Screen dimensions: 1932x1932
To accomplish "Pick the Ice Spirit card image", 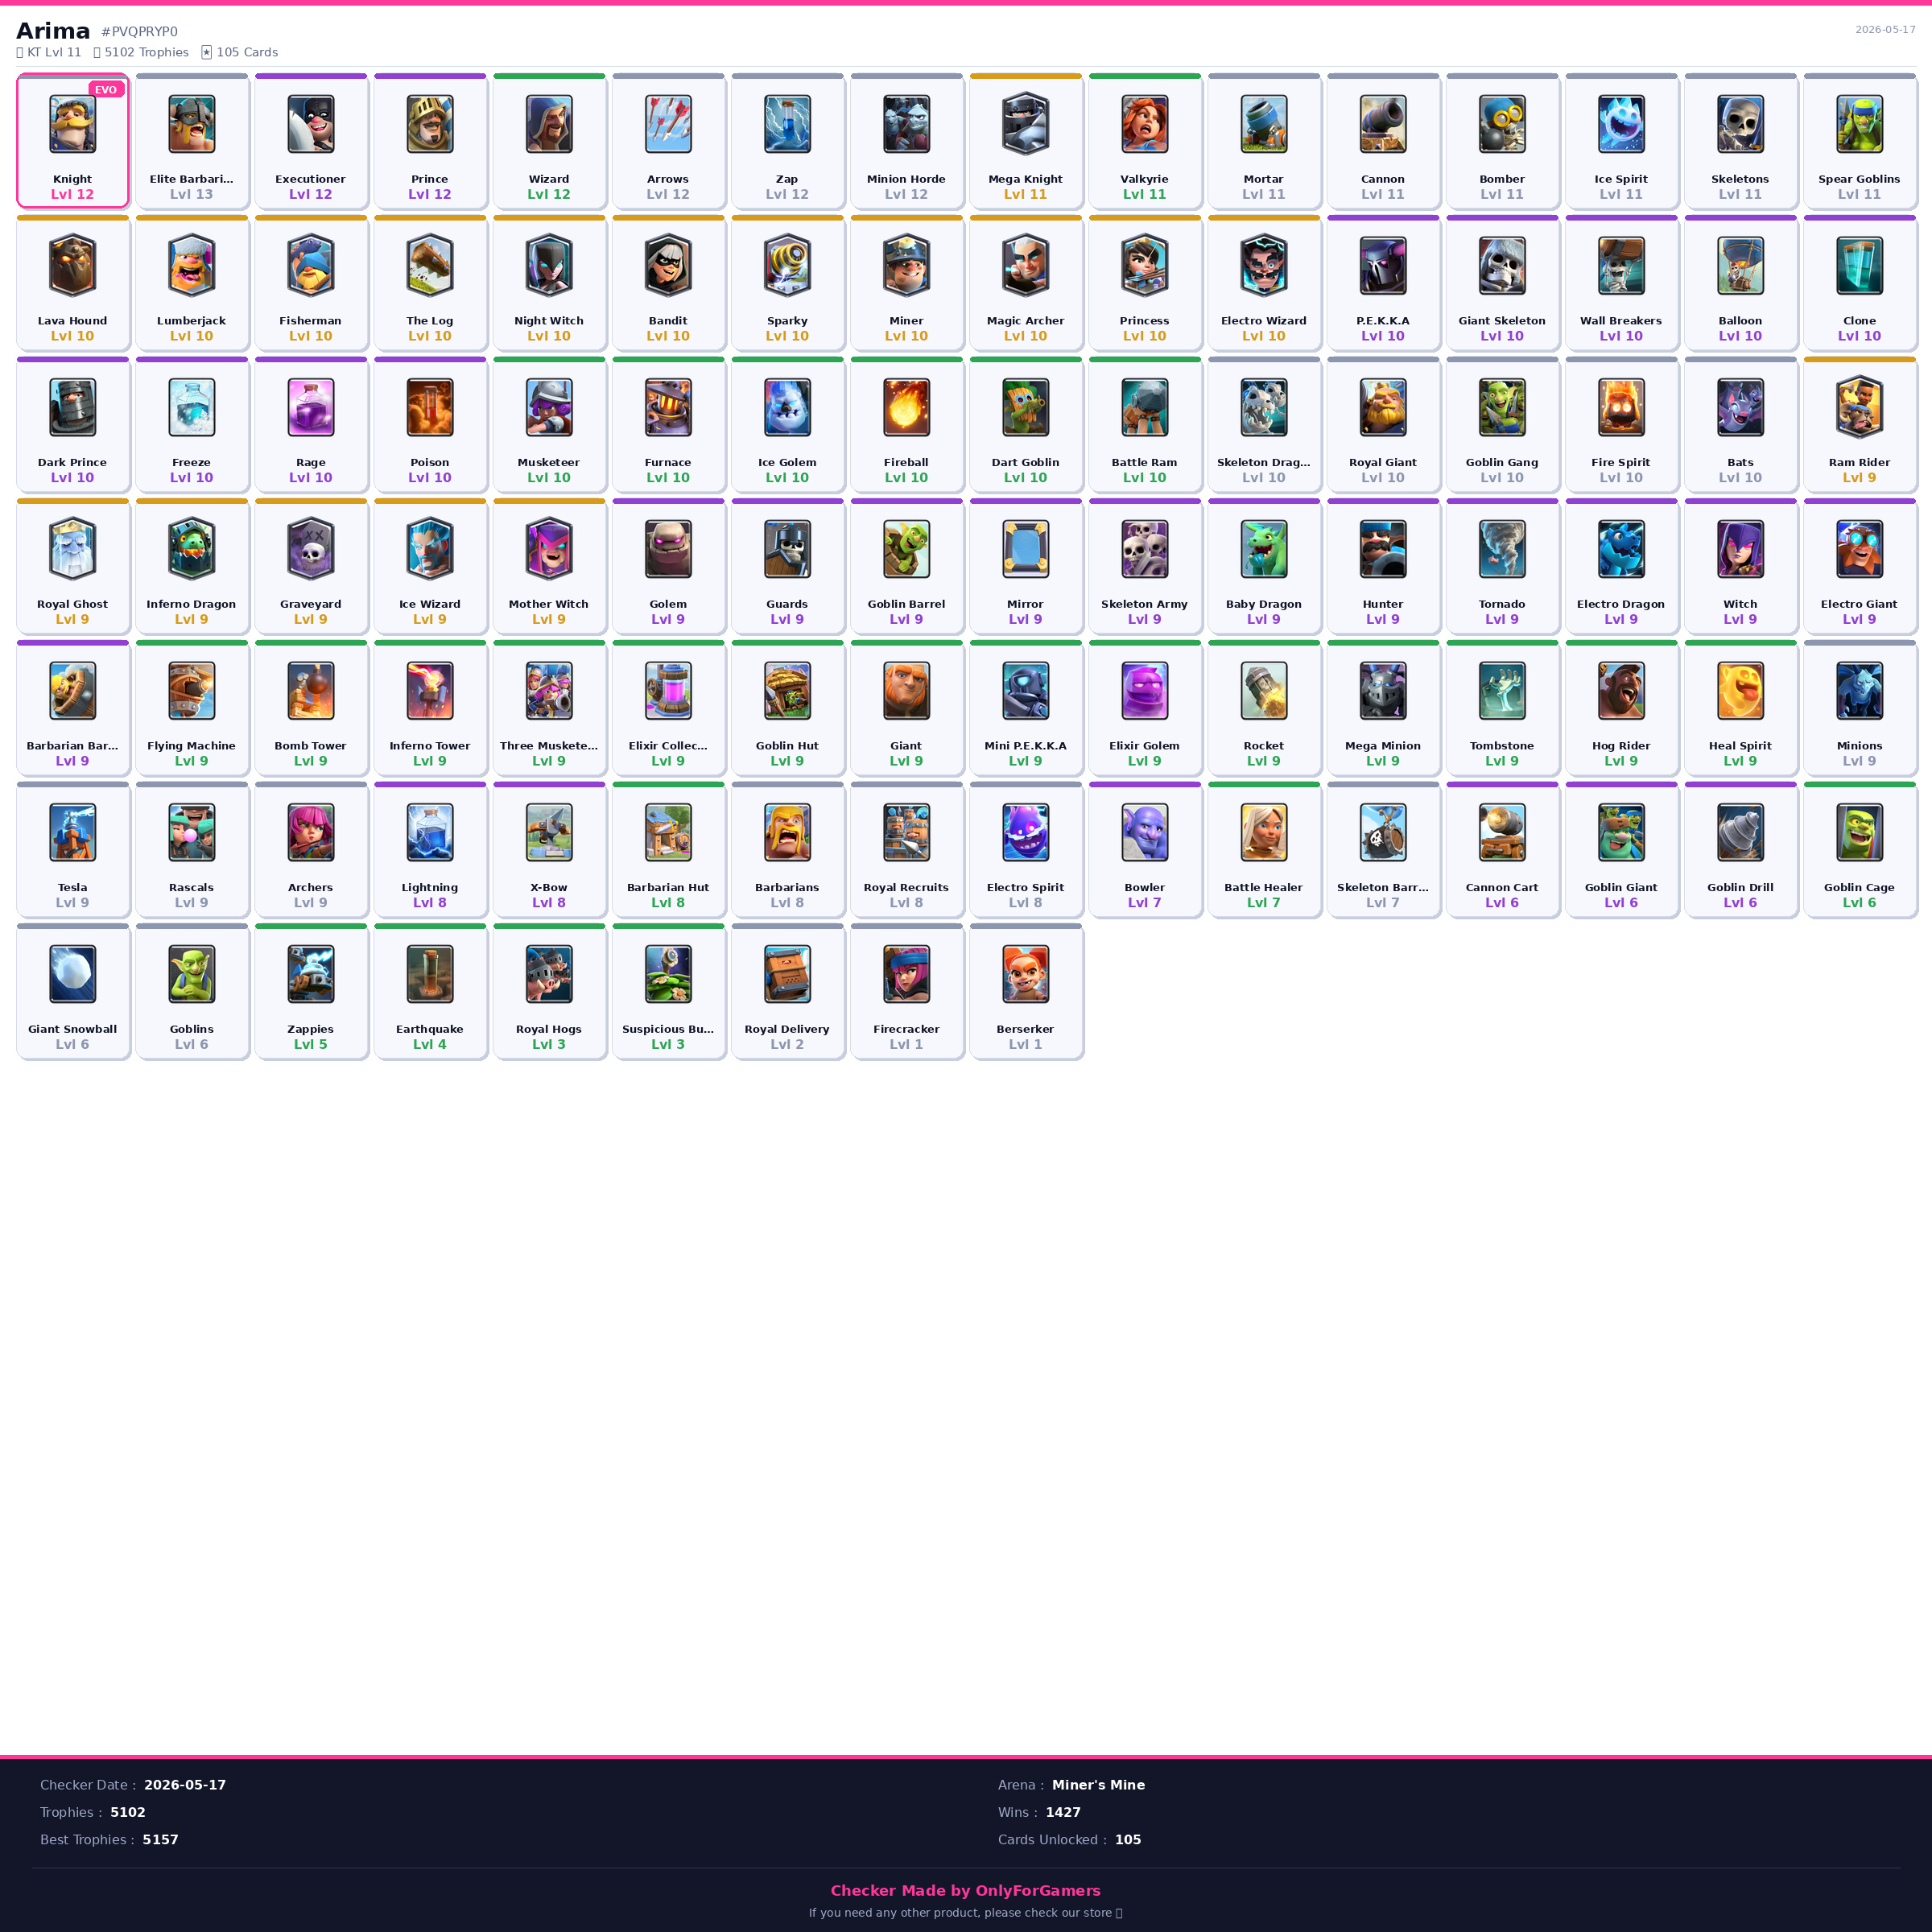I will 1621,124.
